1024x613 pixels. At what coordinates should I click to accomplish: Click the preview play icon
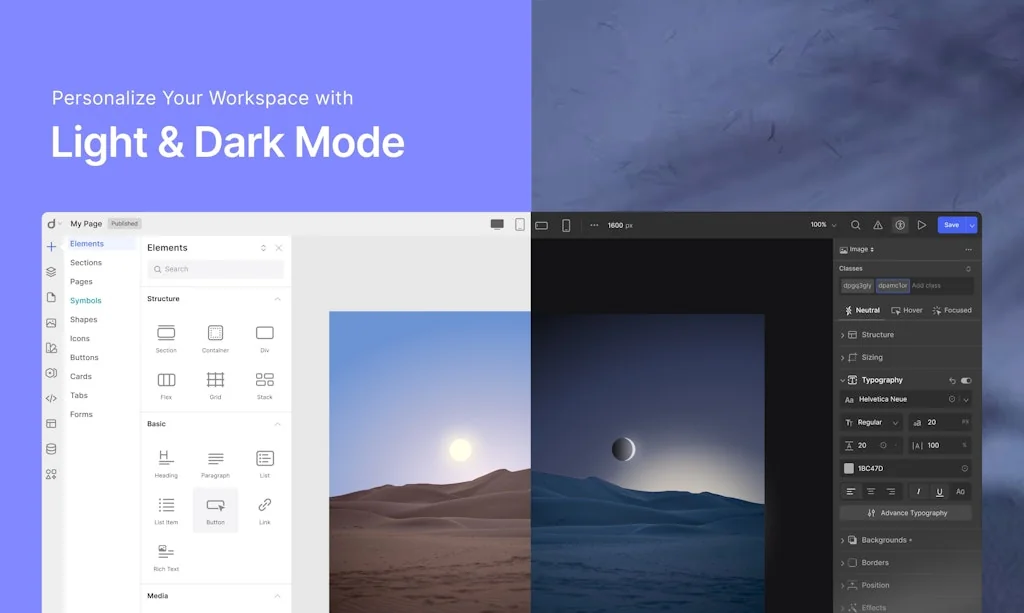pyautogui.click(x=922, y=225)
